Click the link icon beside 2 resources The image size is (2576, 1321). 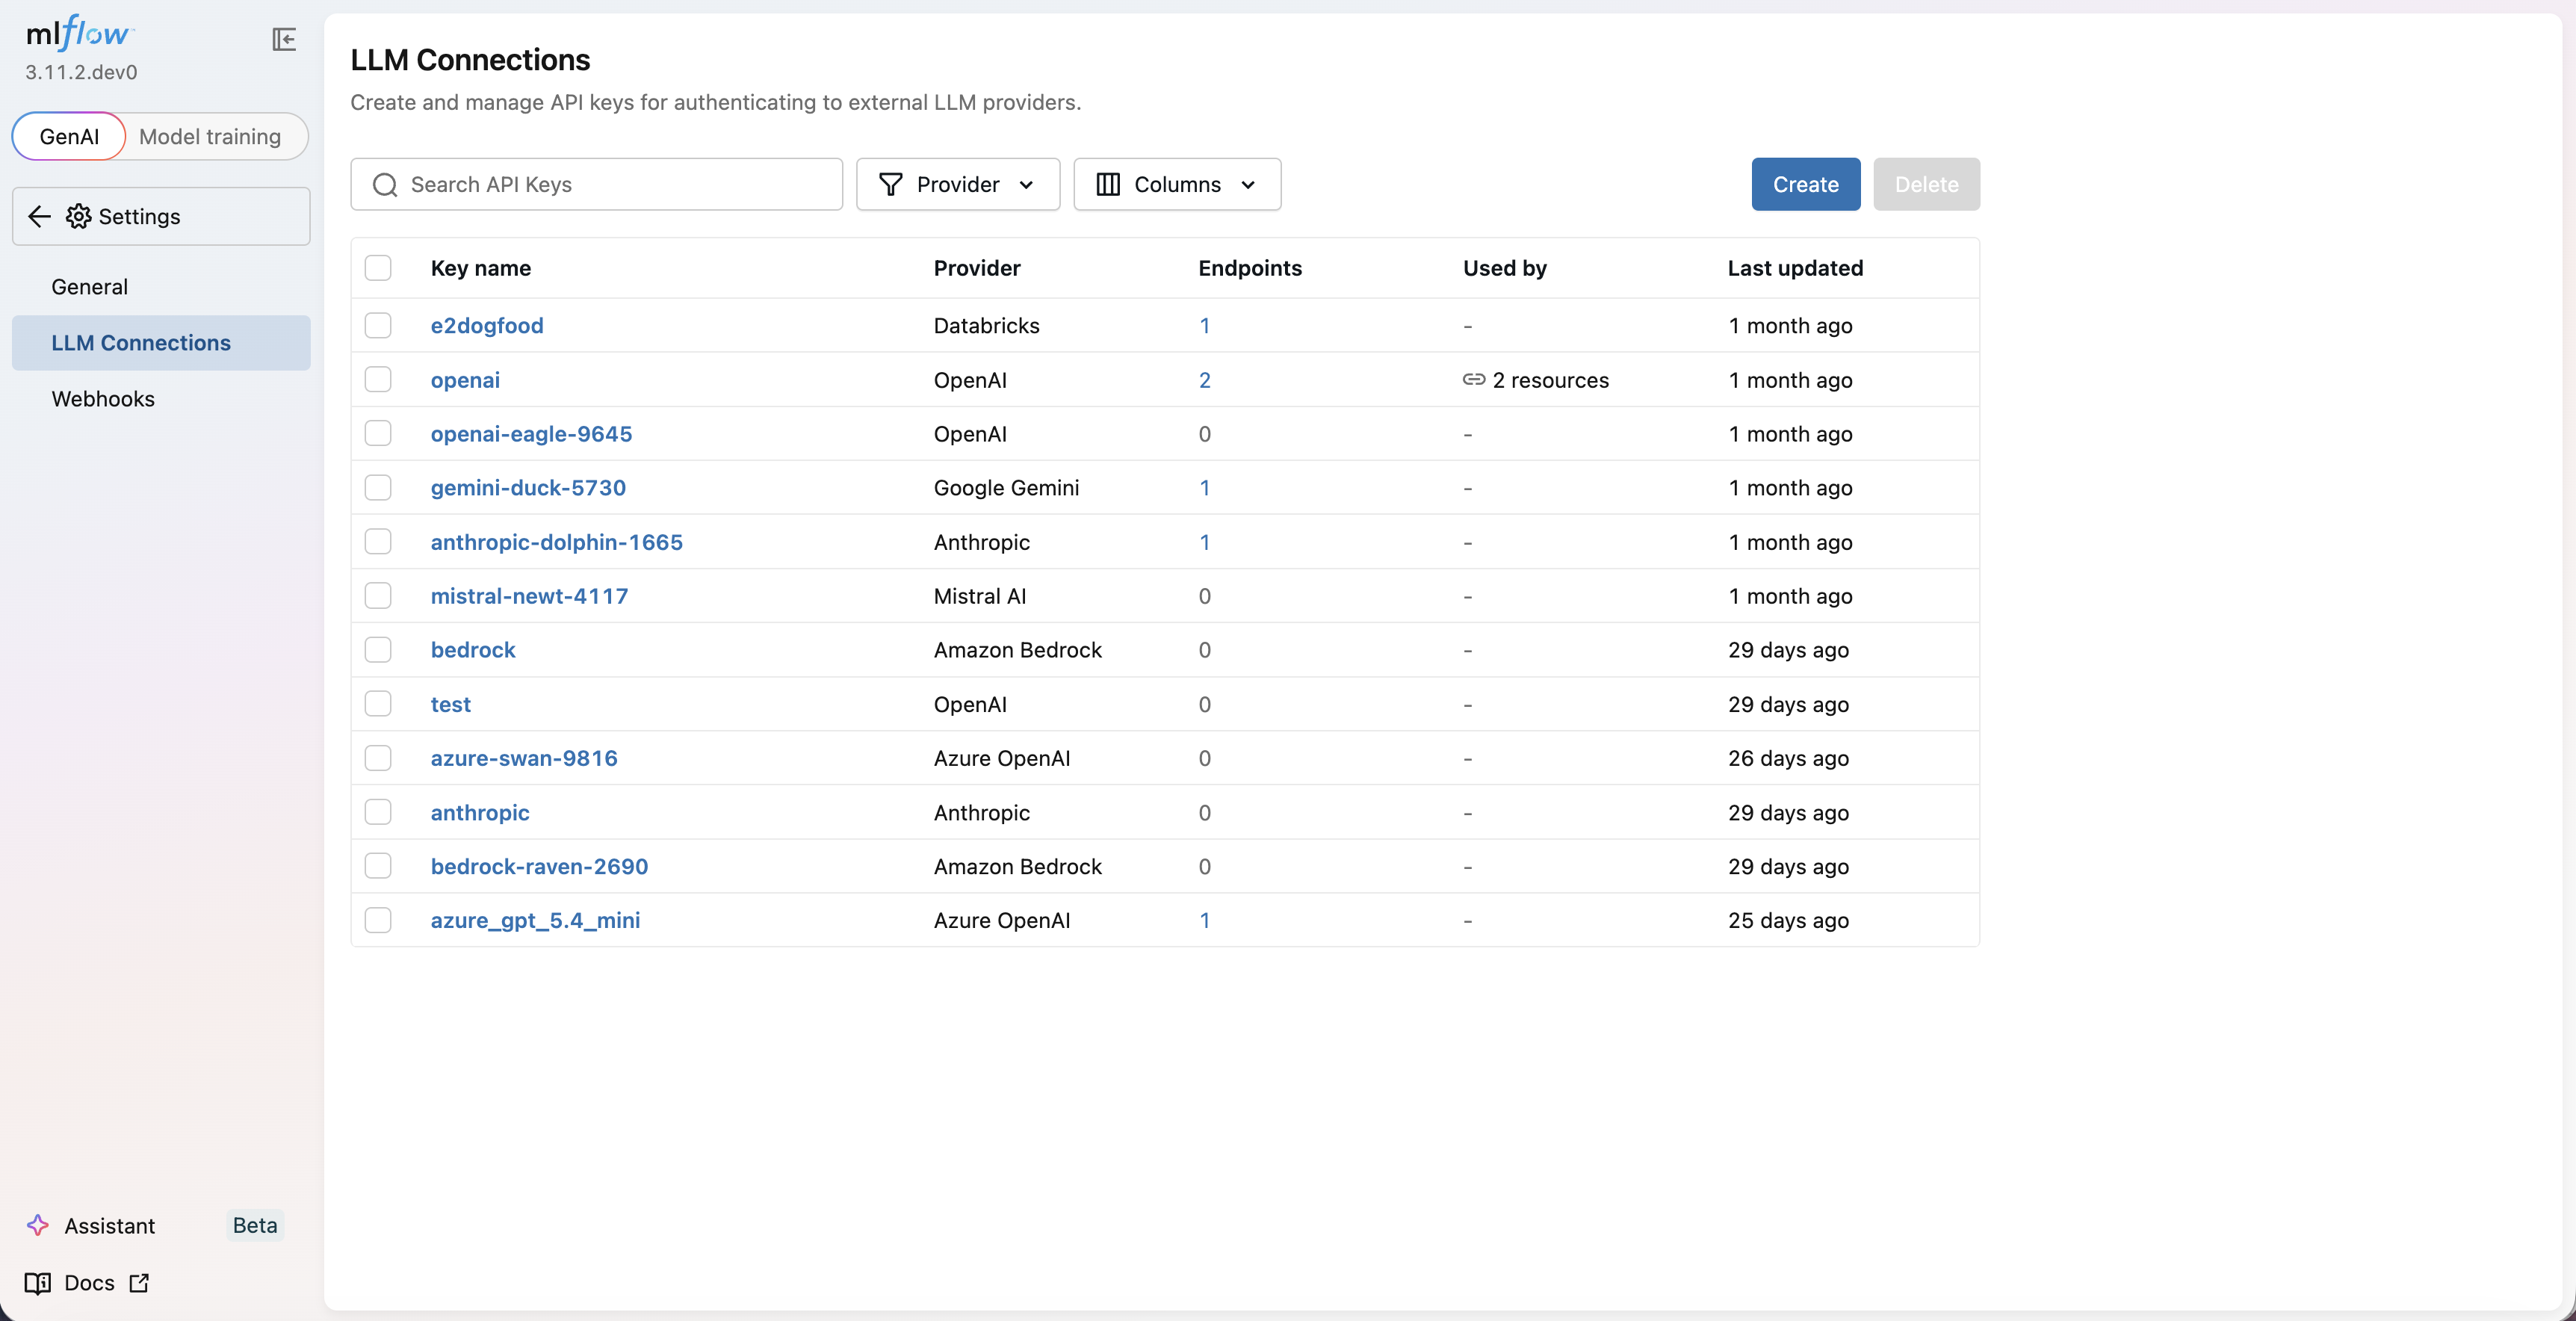pos(1474,379)
